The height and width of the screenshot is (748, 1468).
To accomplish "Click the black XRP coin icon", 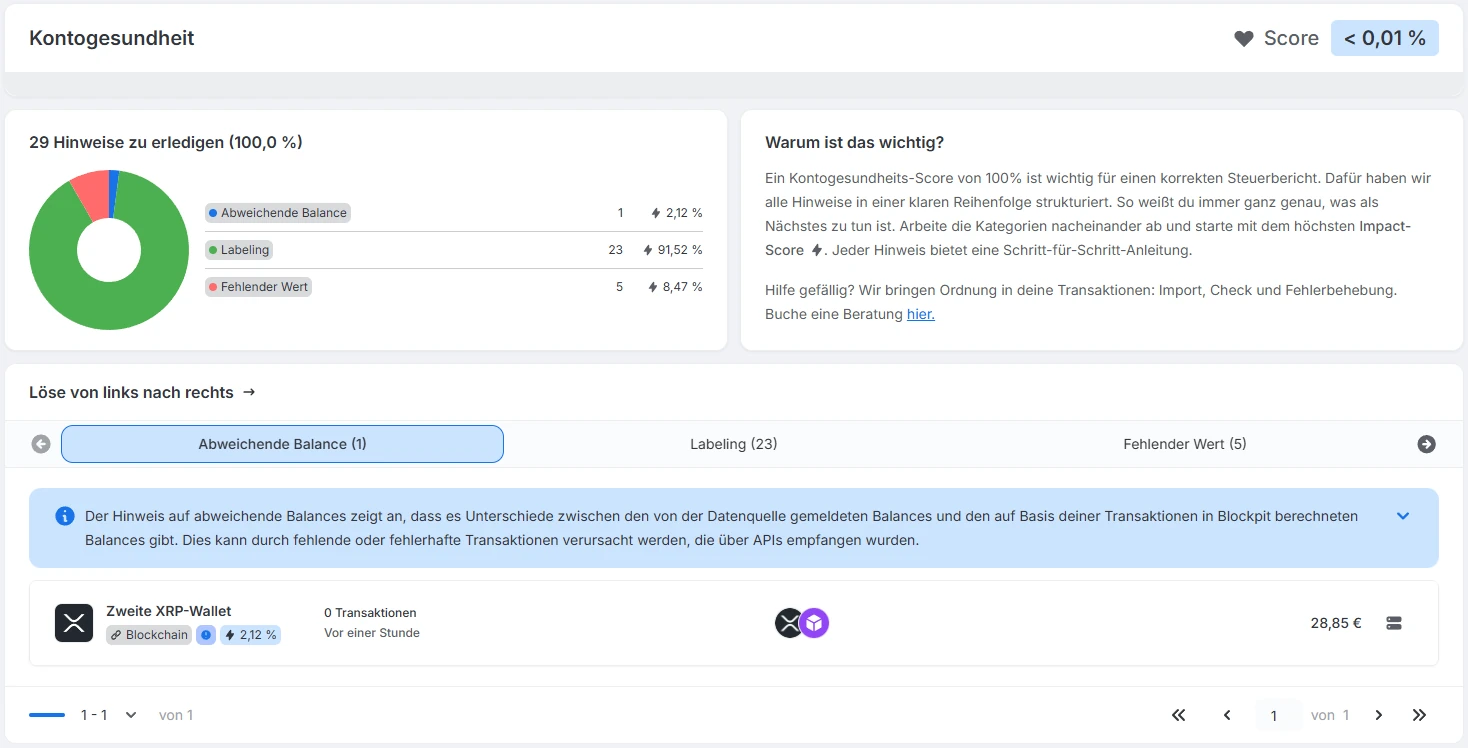I will click(788, 623).
